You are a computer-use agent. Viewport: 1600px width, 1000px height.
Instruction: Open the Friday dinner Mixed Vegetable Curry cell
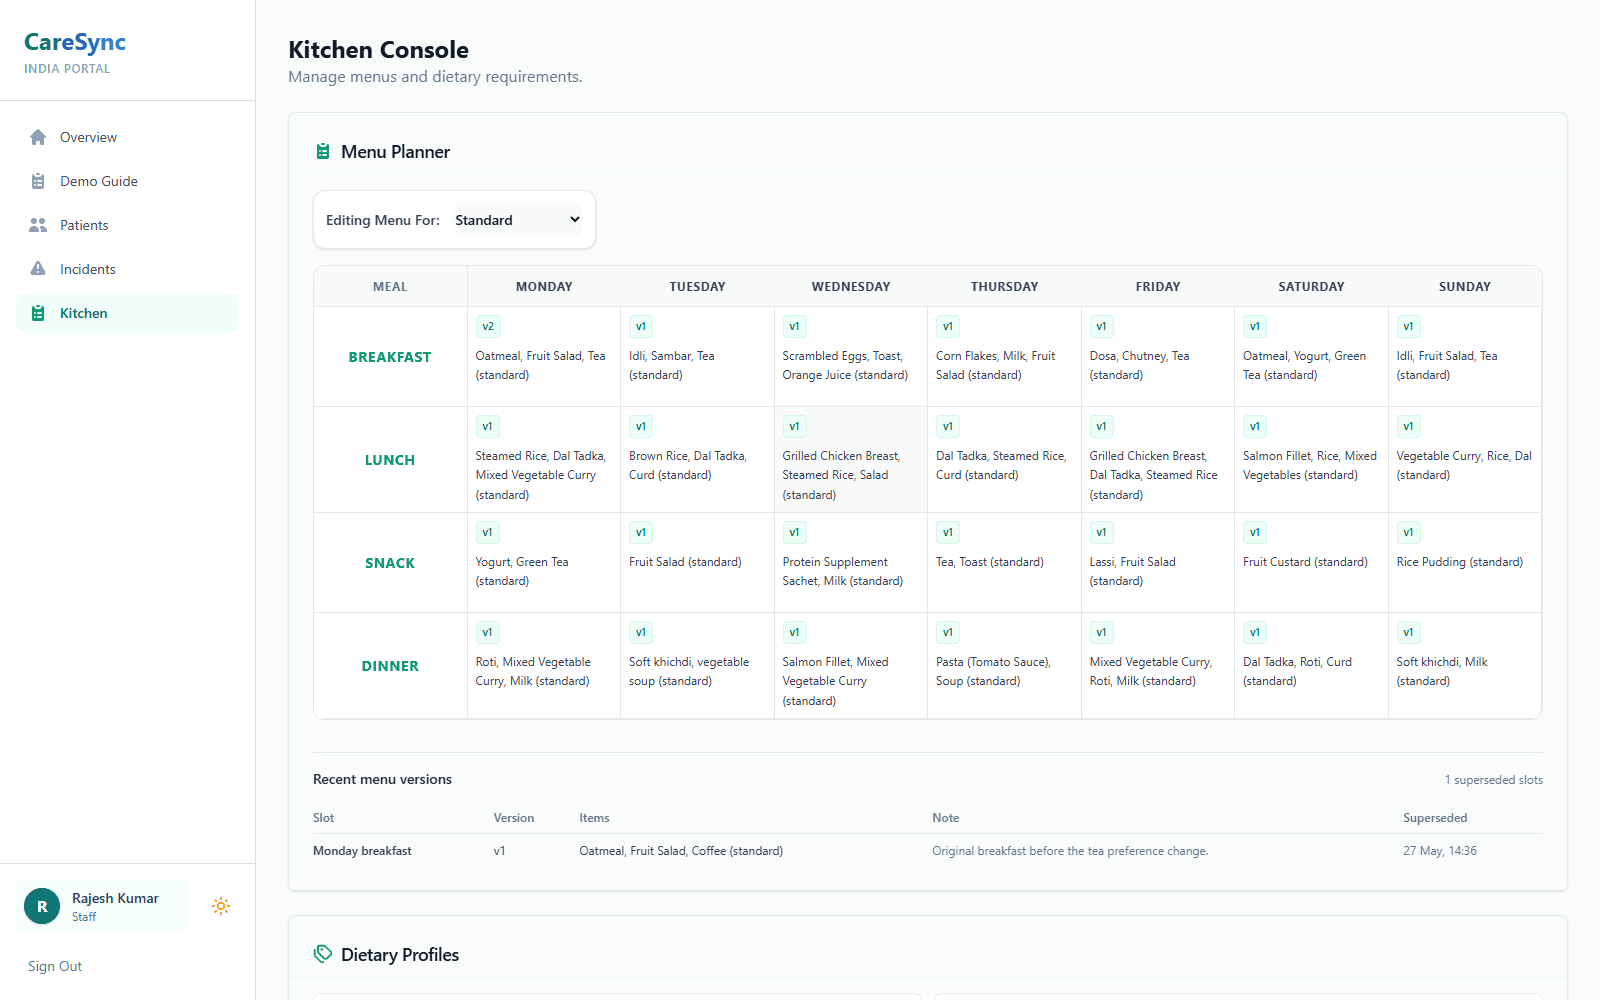1158,666
